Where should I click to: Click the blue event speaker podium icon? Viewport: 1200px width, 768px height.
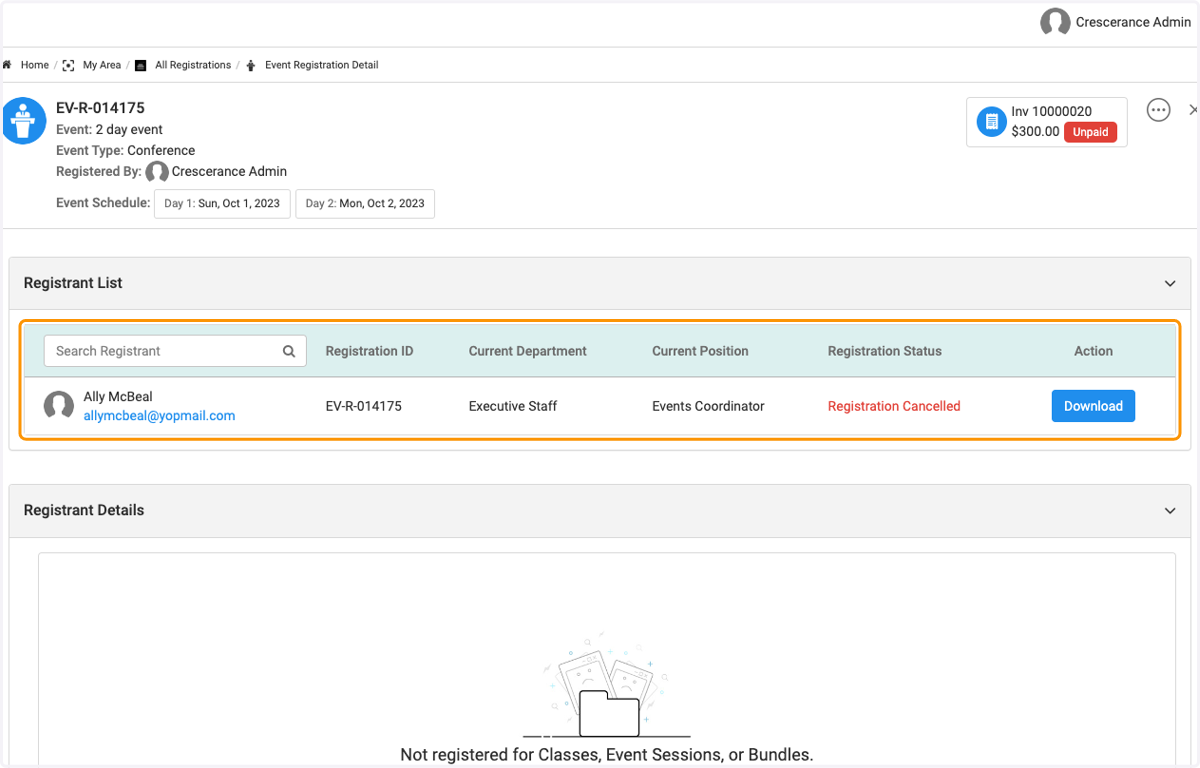pos(23,120)
